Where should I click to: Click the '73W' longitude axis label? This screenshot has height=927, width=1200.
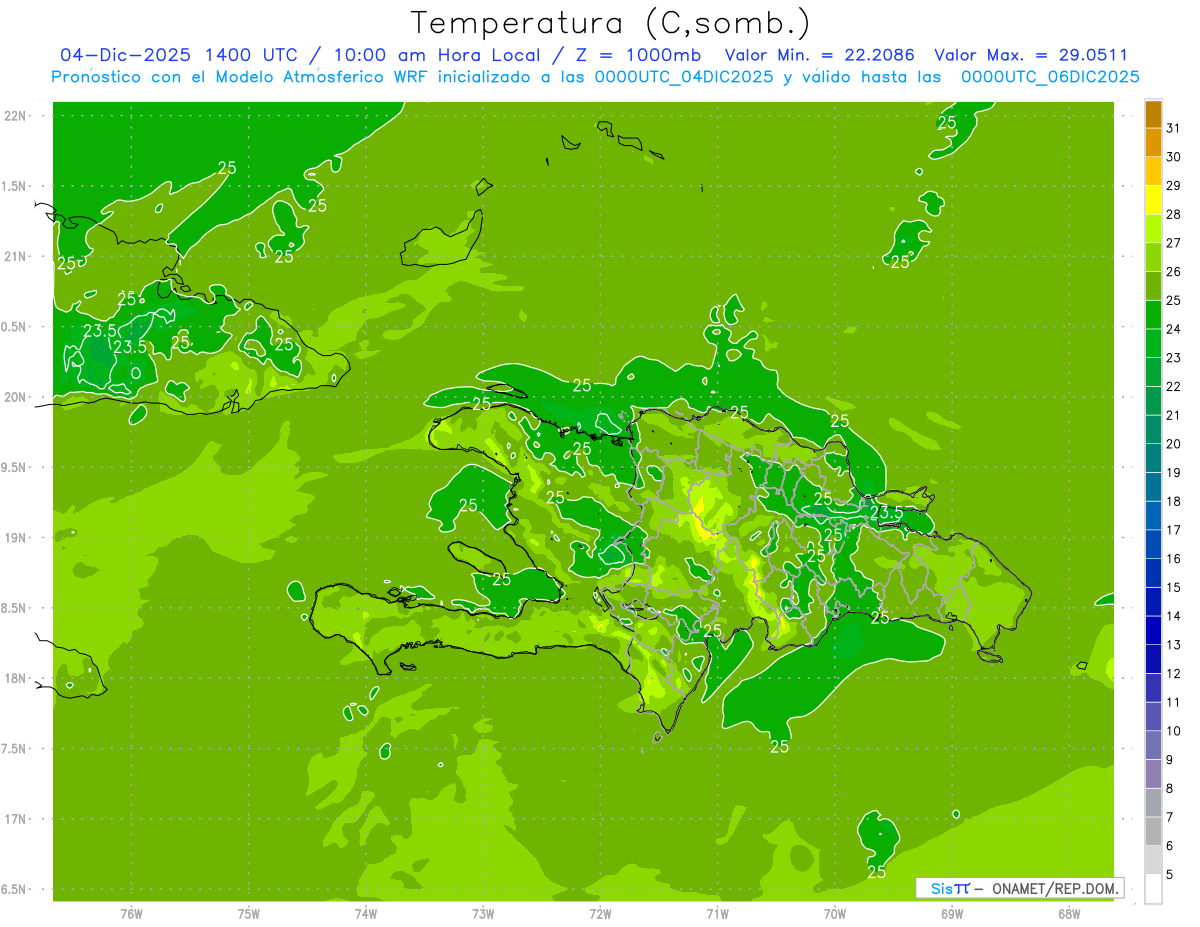point(483,913)
